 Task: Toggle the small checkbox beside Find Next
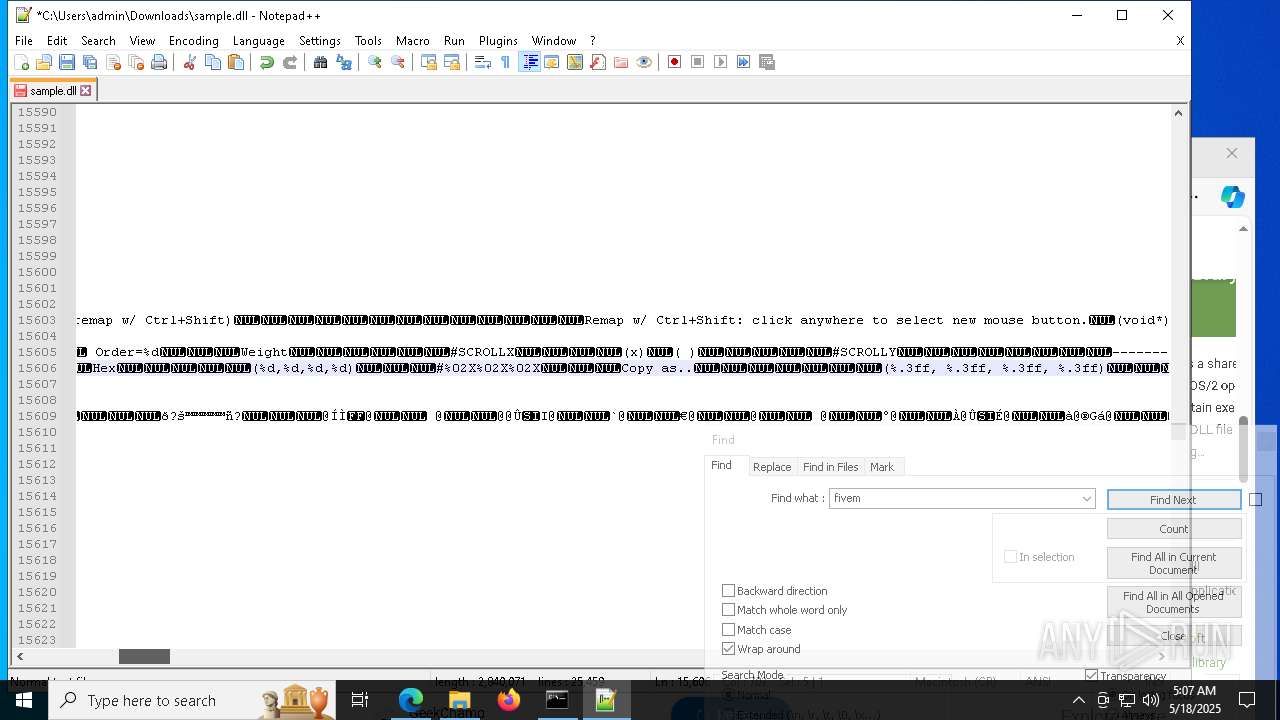click(x=1256, y=500)
